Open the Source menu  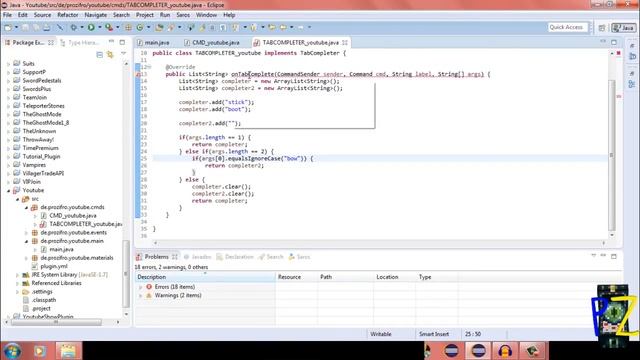(x=42, y=15)
